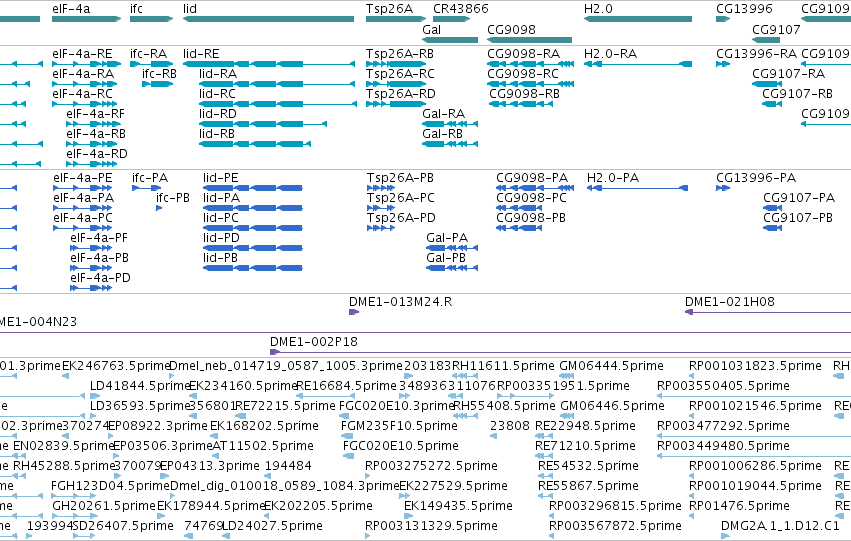The height and width of the screenshot is (541, 851).
Task: Click transcript ifc-RB
Action: (157, 84)
